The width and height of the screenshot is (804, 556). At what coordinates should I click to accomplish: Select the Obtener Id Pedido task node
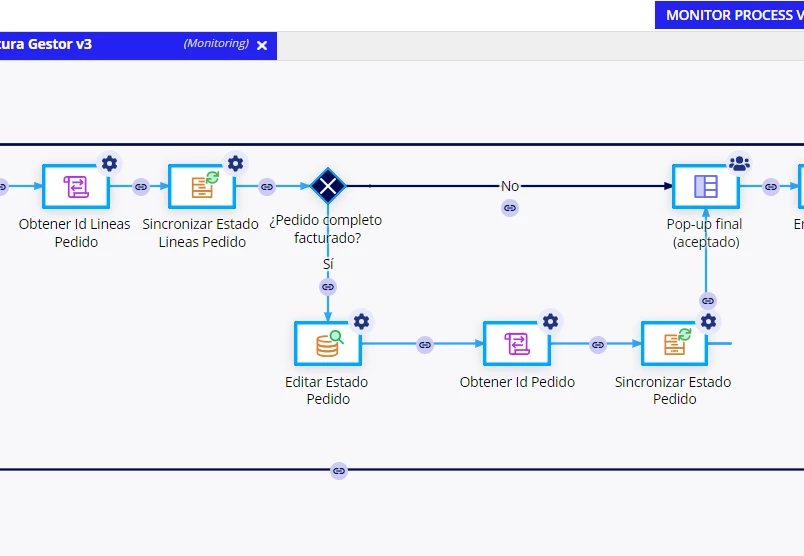point(517,344)
